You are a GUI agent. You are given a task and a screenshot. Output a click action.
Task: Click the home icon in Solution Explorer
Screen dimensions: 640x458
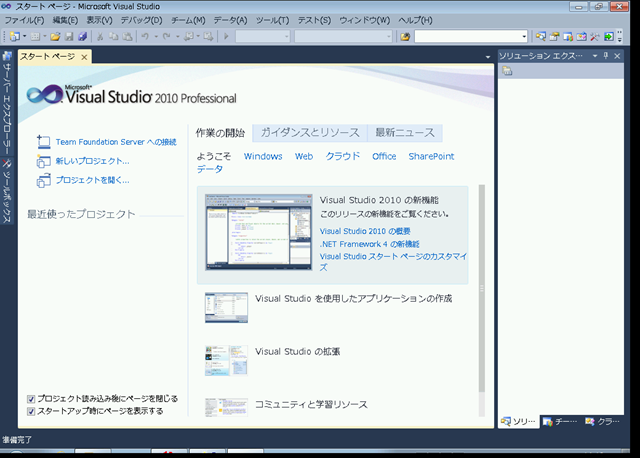coord(508,72)
